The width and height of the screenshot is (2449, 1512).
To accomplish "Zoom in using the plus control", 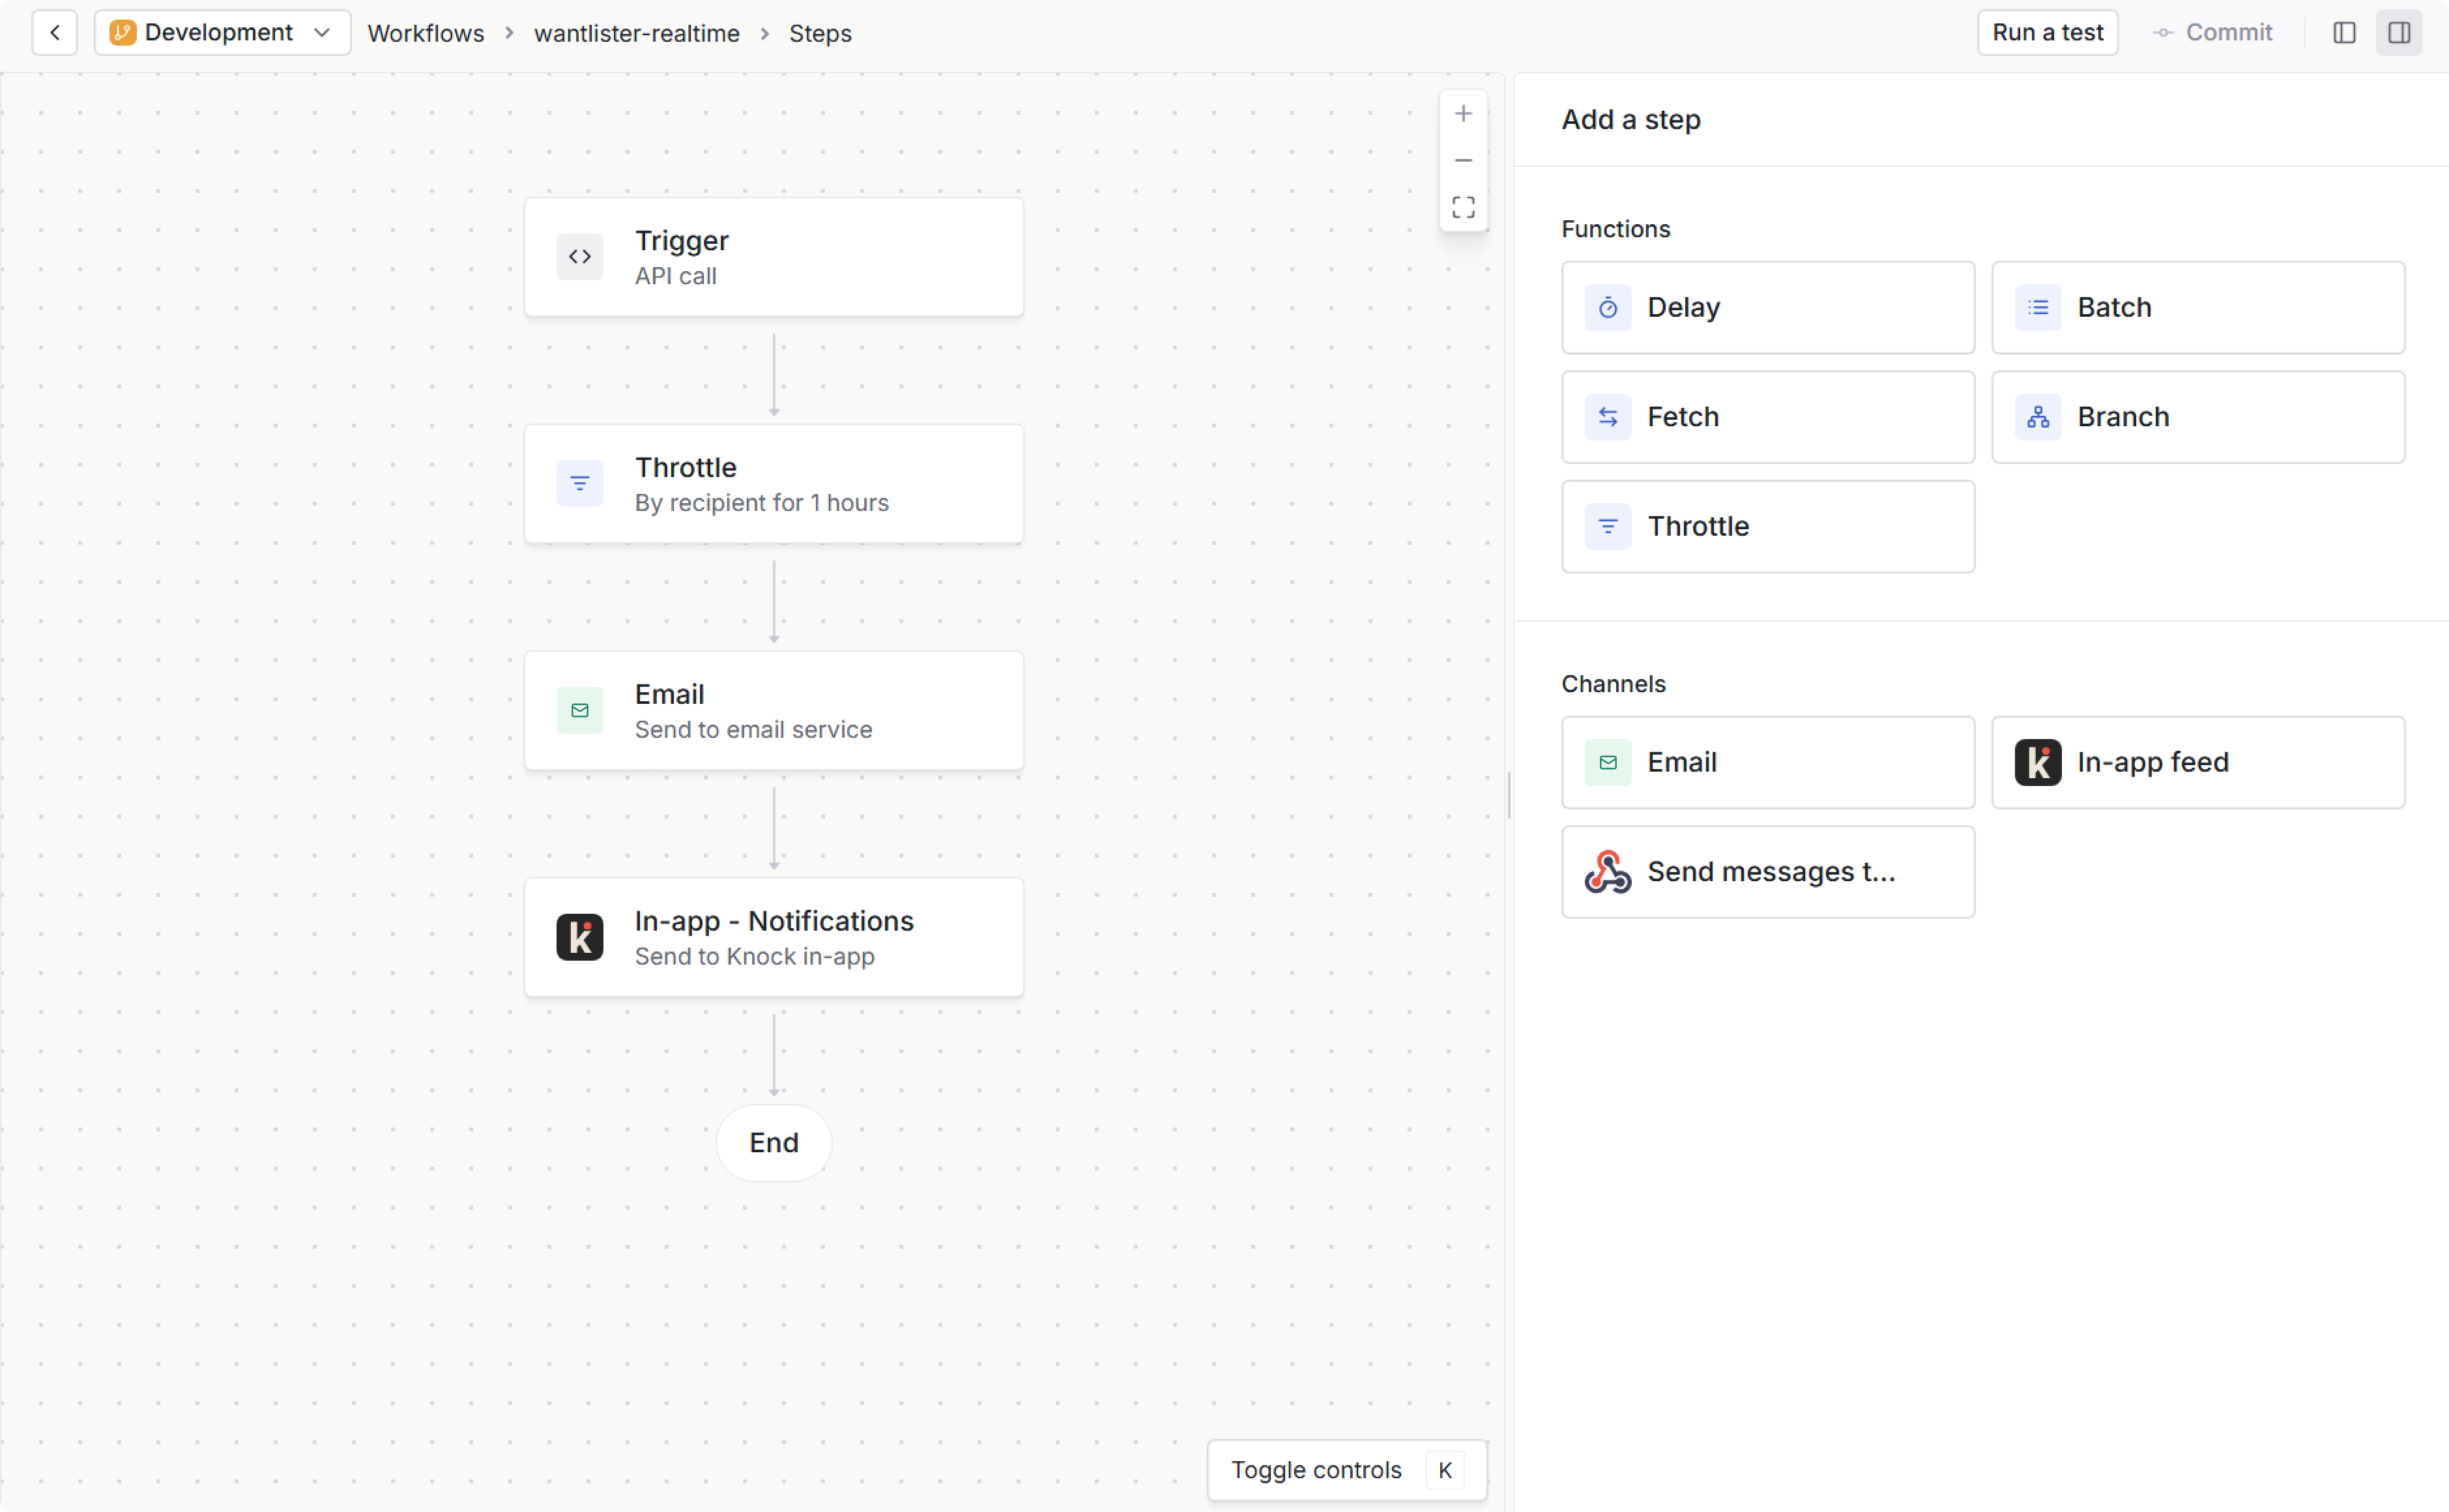I will pyautogui.click(x=1463, y=113).
